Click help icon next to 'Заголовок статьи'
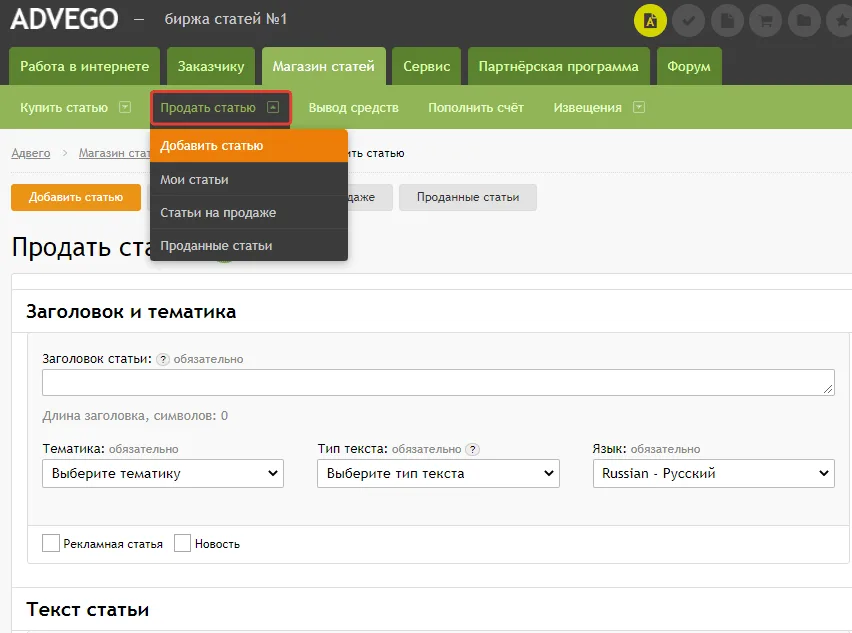This screenshot has width=852, height=633. (163, 359)
